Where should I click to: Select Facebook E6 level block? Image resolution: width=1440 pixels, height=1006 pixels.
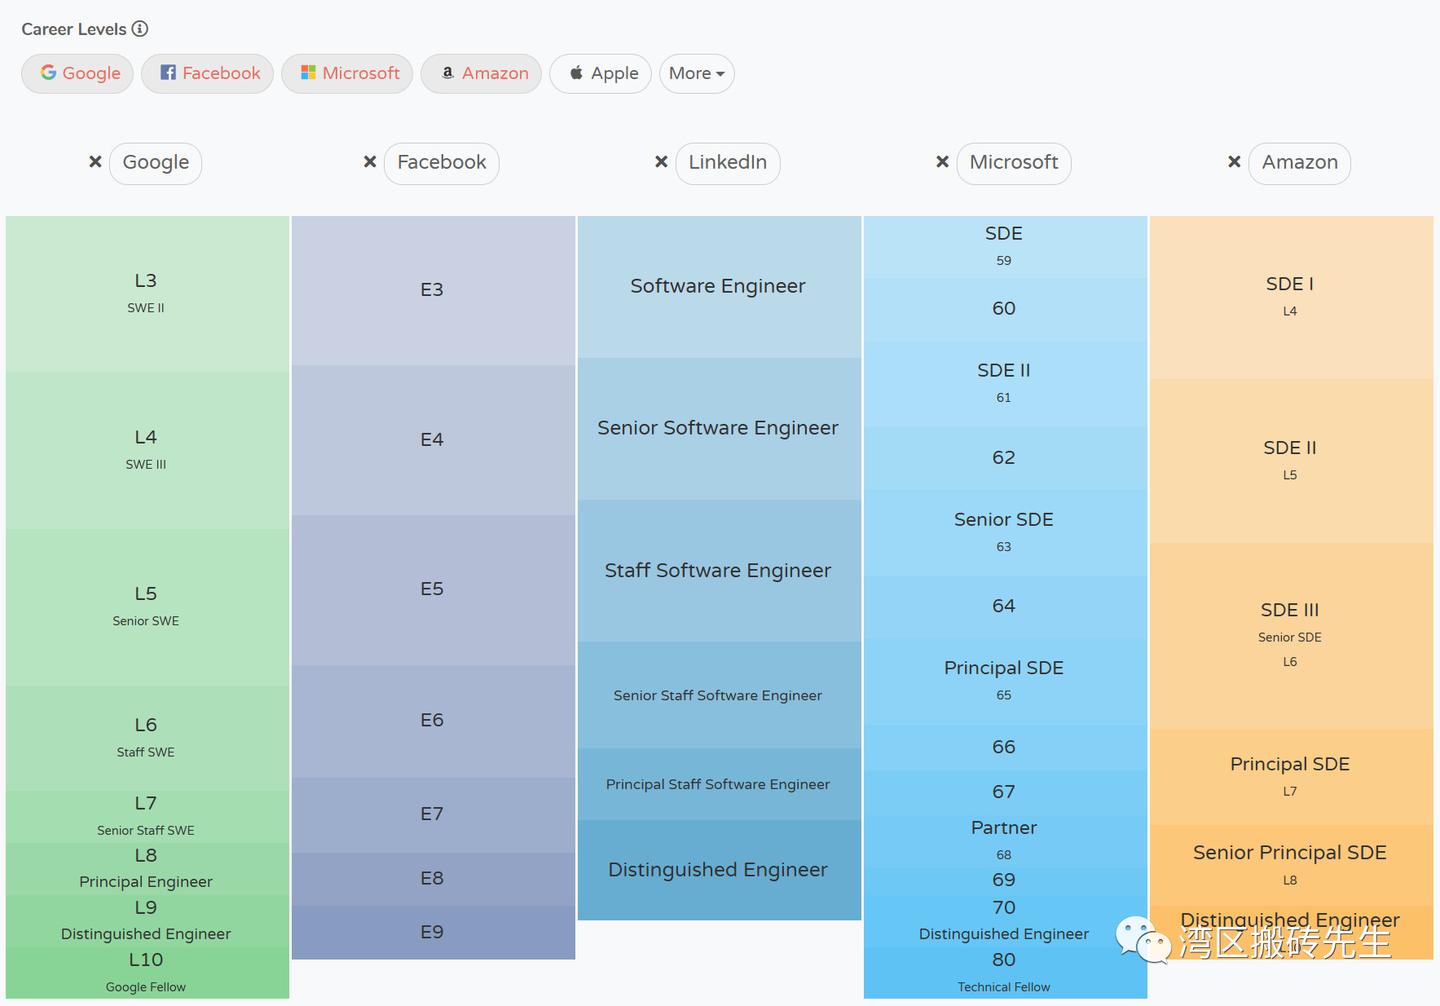coord(433,721)
